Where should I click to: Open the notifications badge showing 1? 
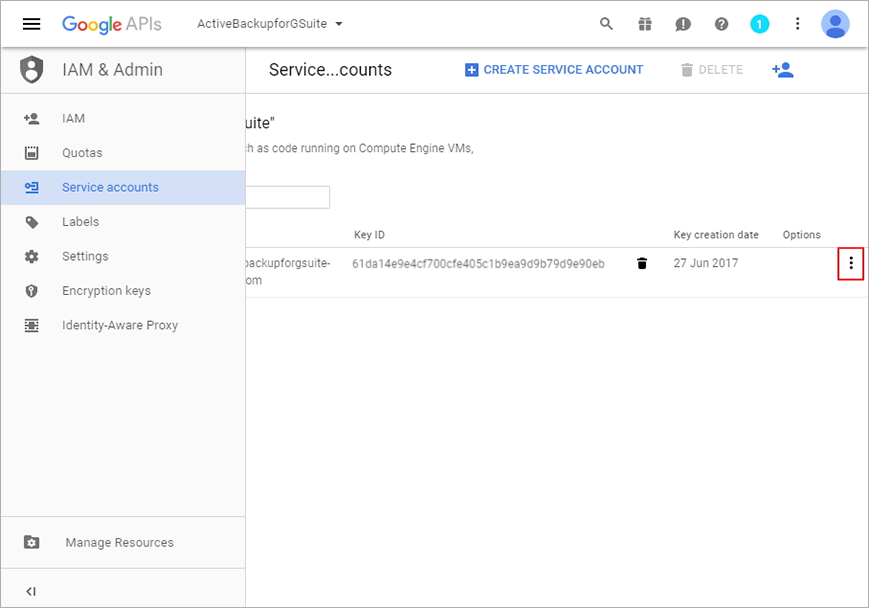[759, 24]
